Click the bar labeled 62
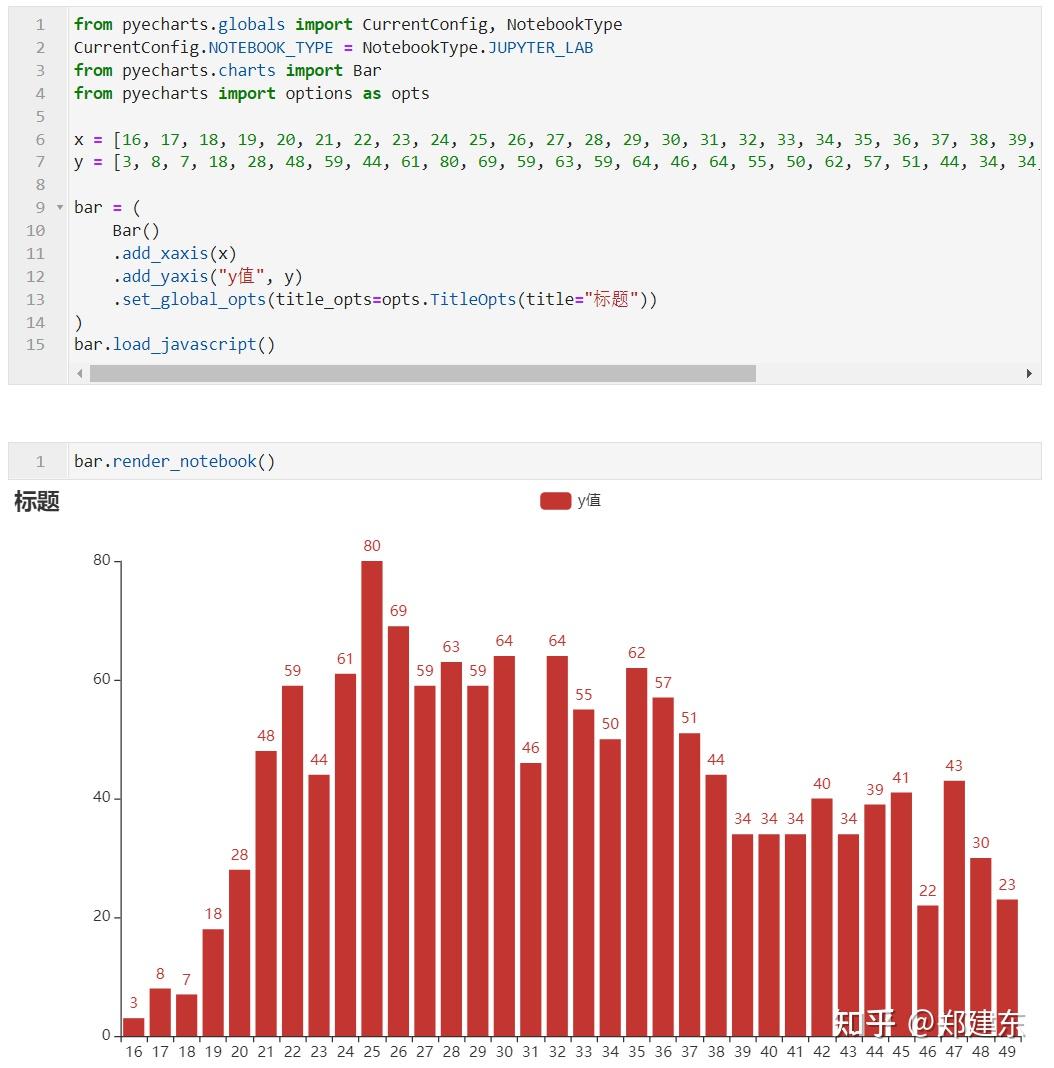This screenshot has width=1054, height=1068. [x=636, y=851]
